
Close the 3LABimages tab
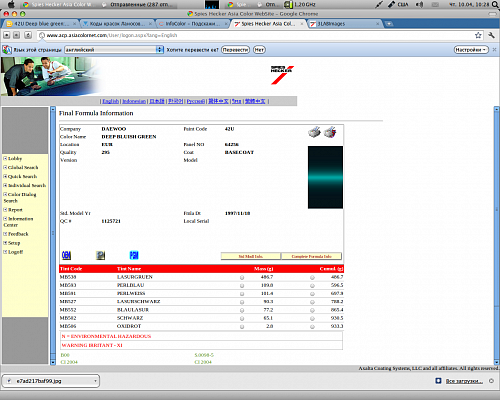click(x=377, y=24)
